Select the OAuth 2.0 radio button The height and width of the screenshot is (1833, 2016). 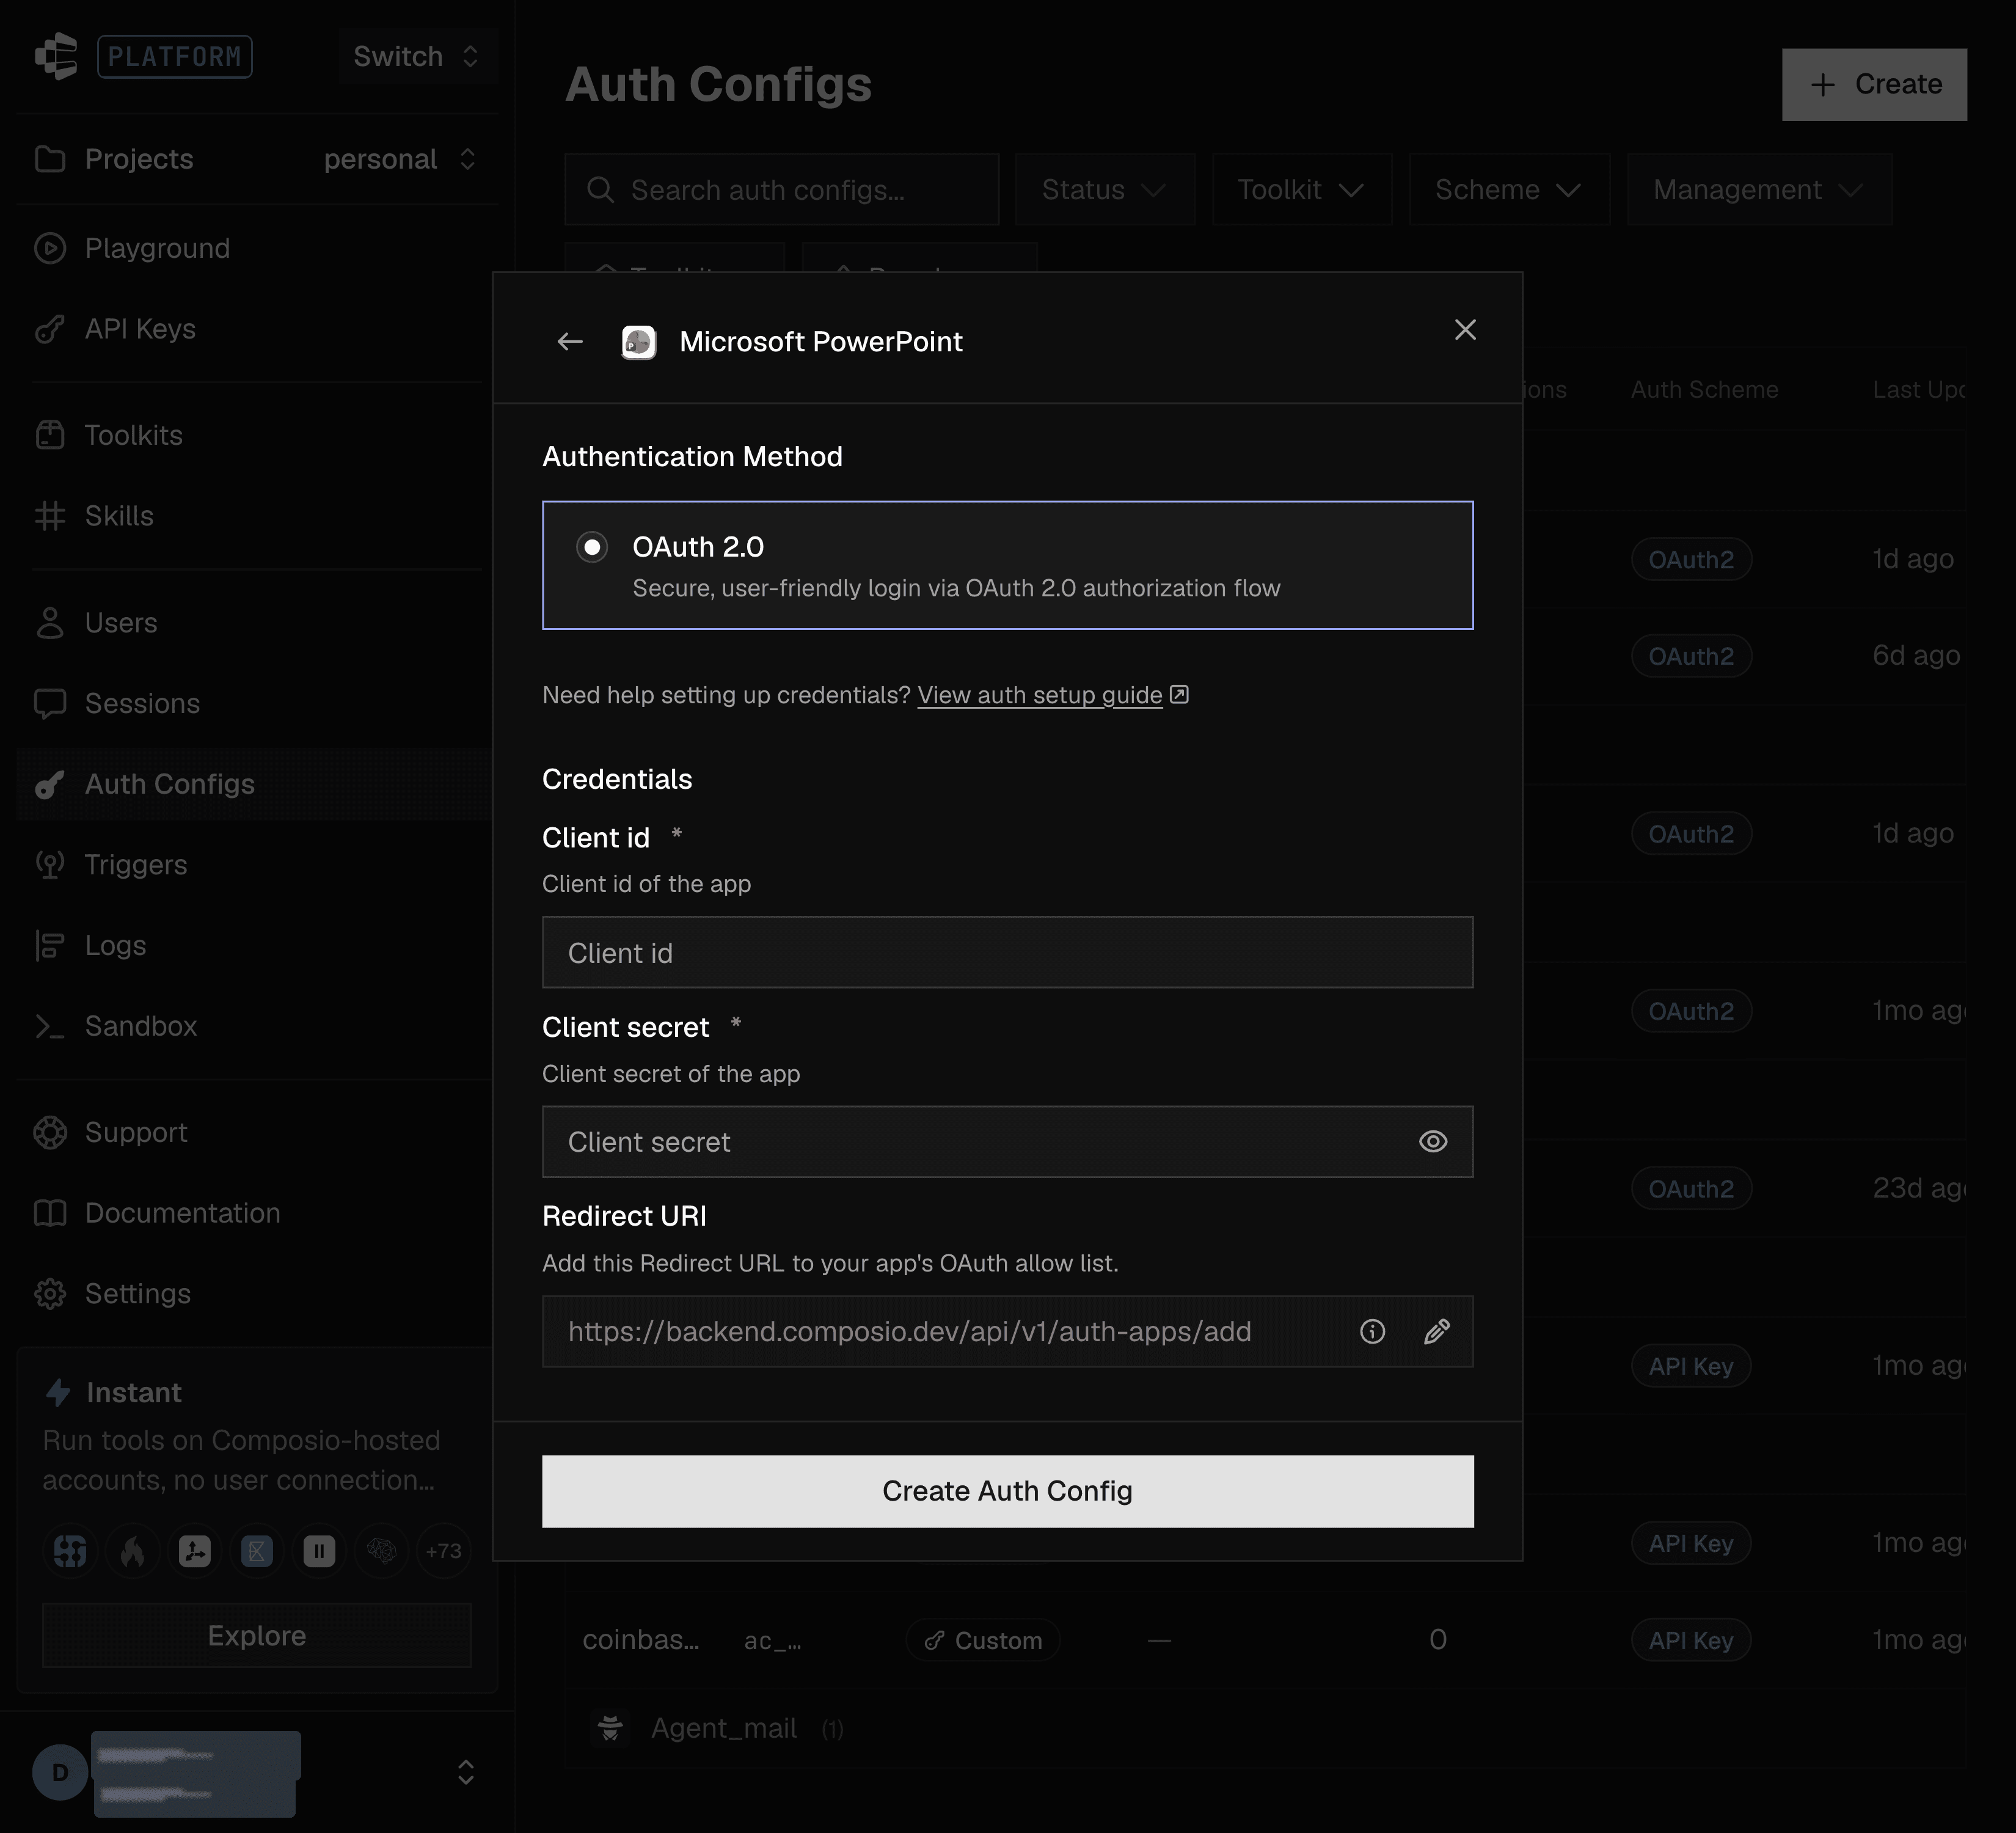pos(592,547)
